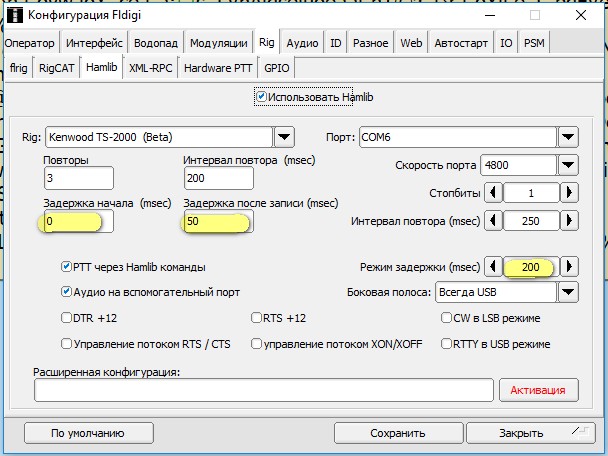Decrease Интервал повтора 250 with left arrow
Image resolution: width=608 pixels, height=456 pixels.
(492, 221)
